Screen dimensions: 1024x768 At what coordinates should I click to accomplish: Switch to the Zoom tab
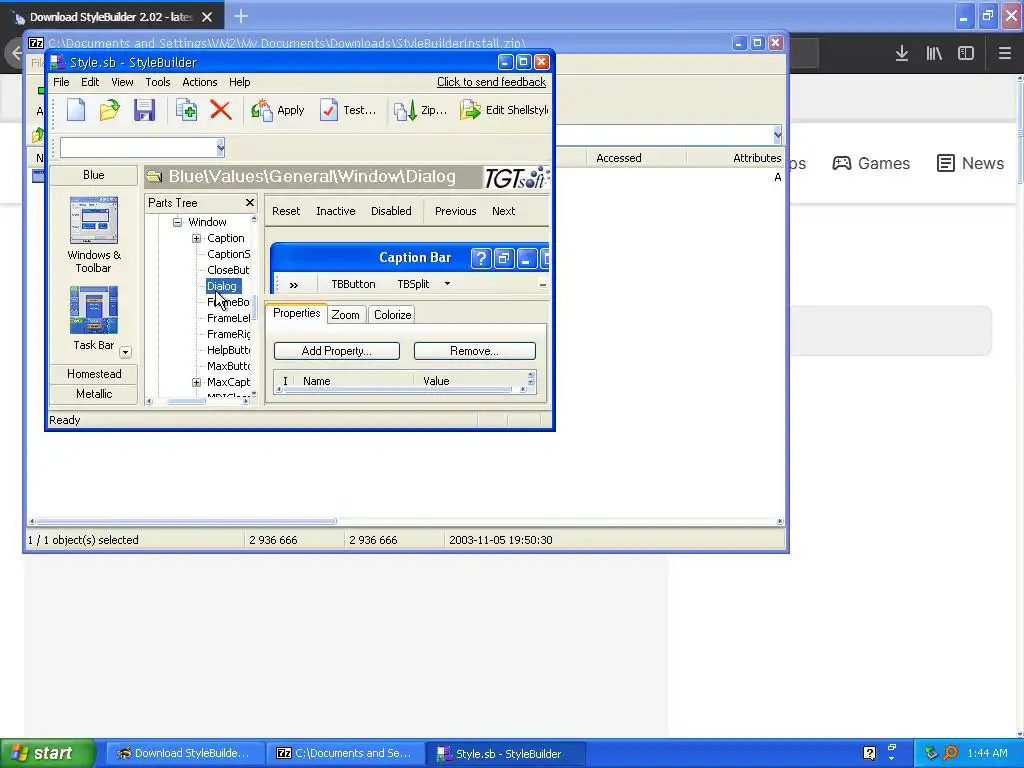click(345, 315)
